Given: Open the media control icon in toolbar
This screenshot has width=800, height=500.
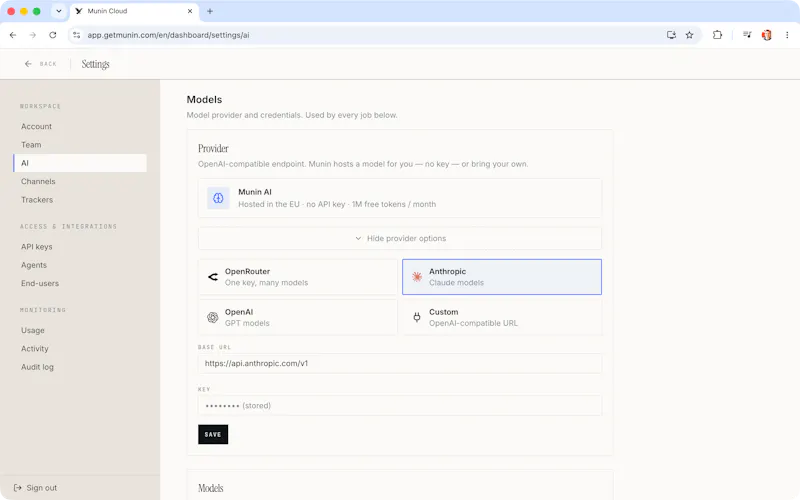Looking at the screenshot, I should point(747,35).
